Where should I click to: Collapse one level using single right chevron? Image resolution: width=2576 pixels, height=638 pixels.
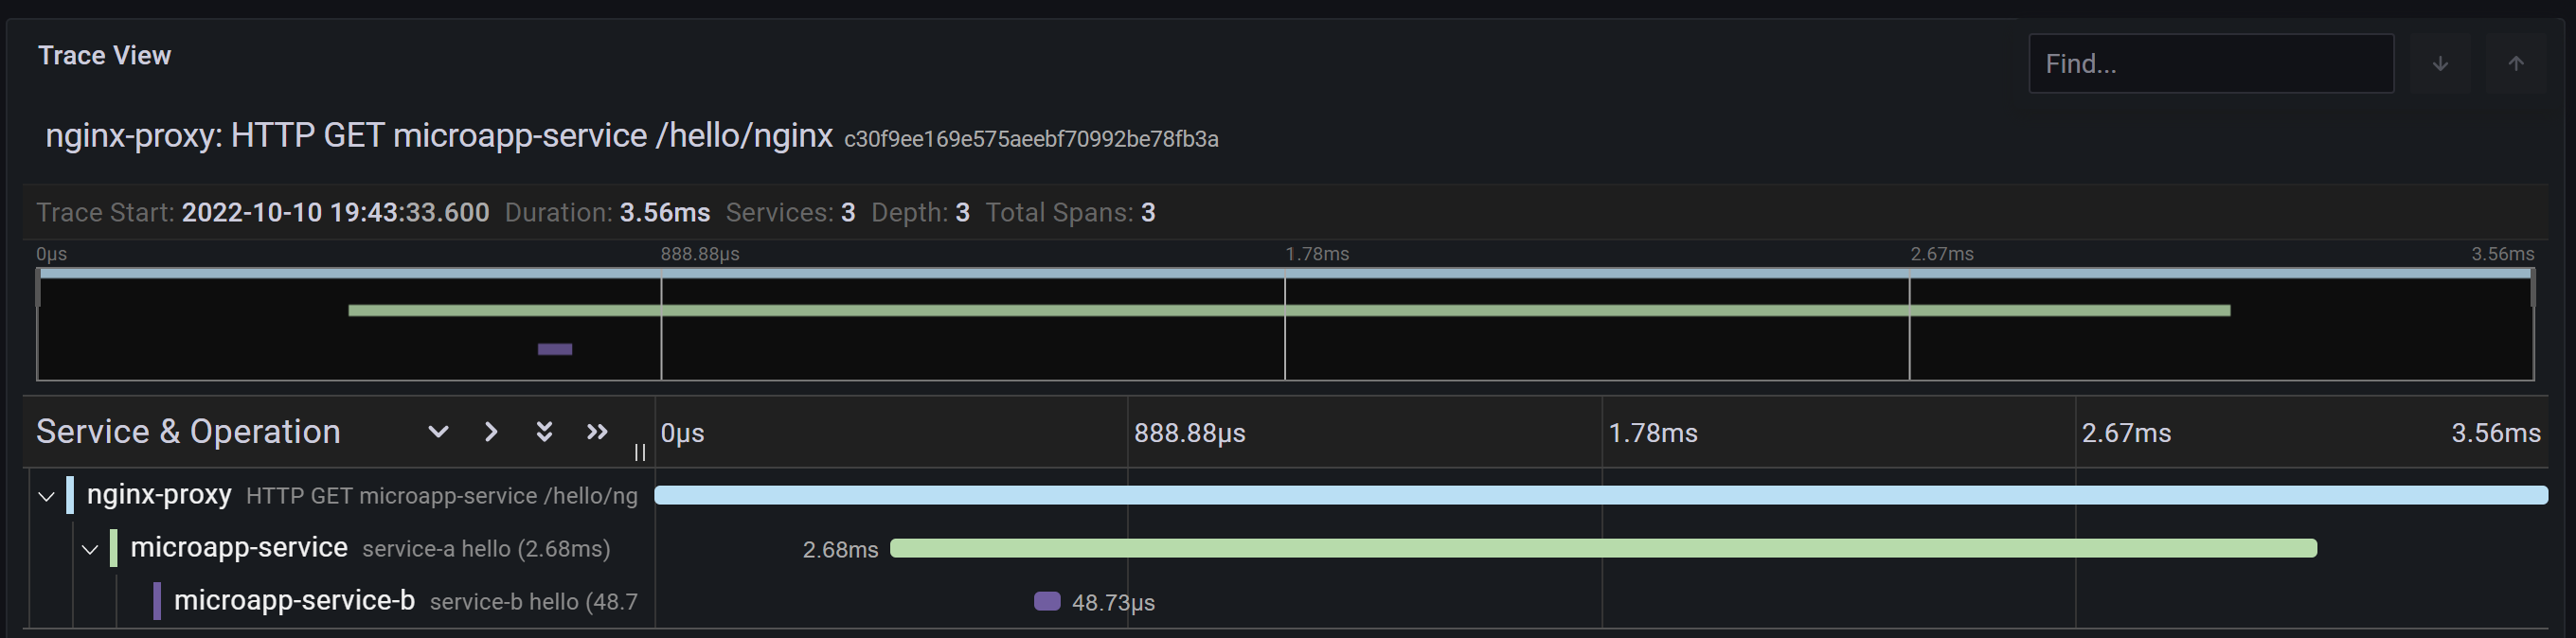point(491,432)
